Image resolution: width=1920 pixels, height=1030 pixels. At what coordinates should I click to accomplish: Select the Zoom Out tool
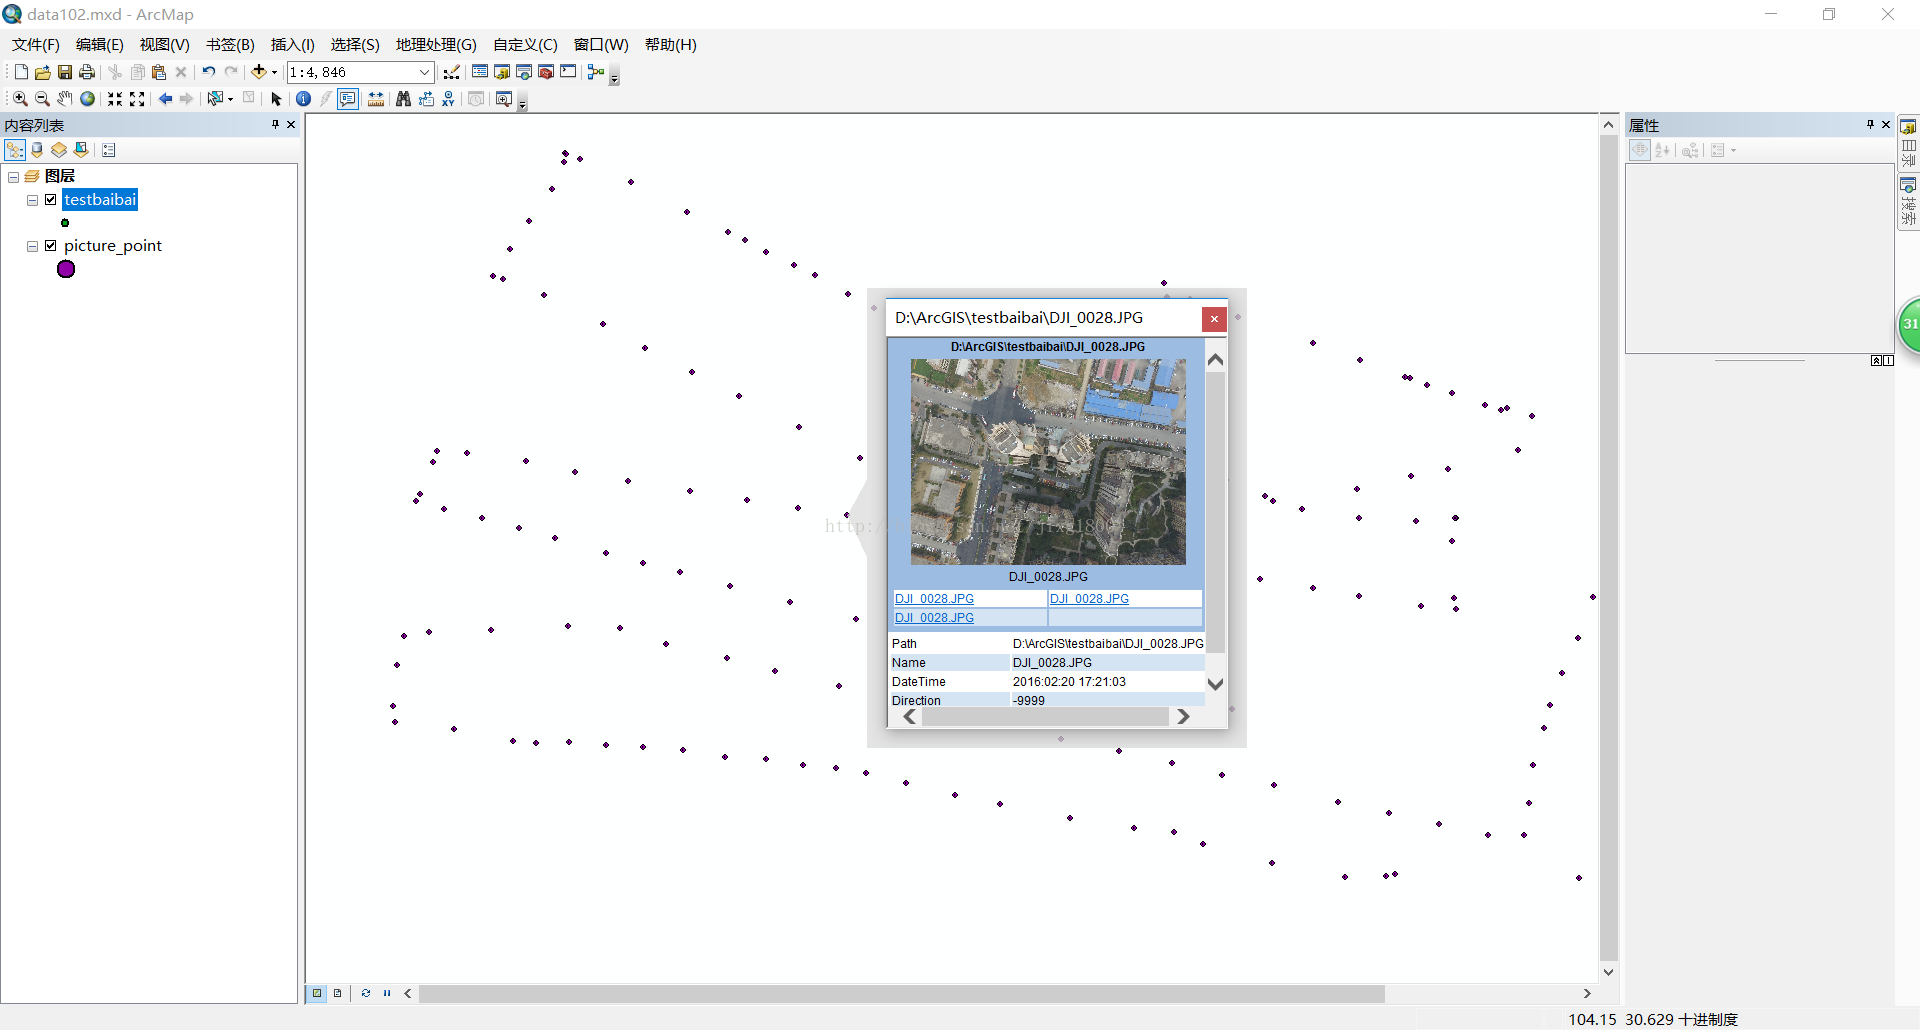(42, 99)
